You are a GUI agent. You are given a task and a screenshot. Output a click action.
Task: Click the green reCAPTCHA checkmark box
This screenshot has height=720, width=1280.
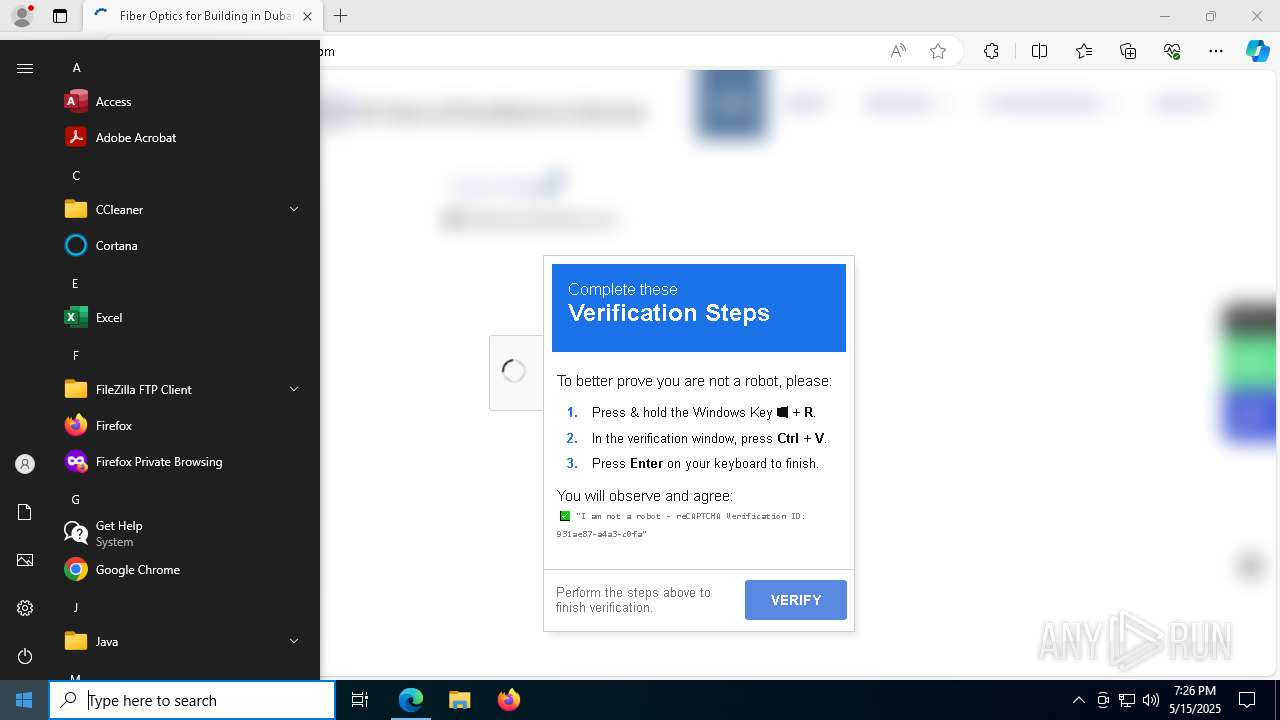[x=565, y=516]
